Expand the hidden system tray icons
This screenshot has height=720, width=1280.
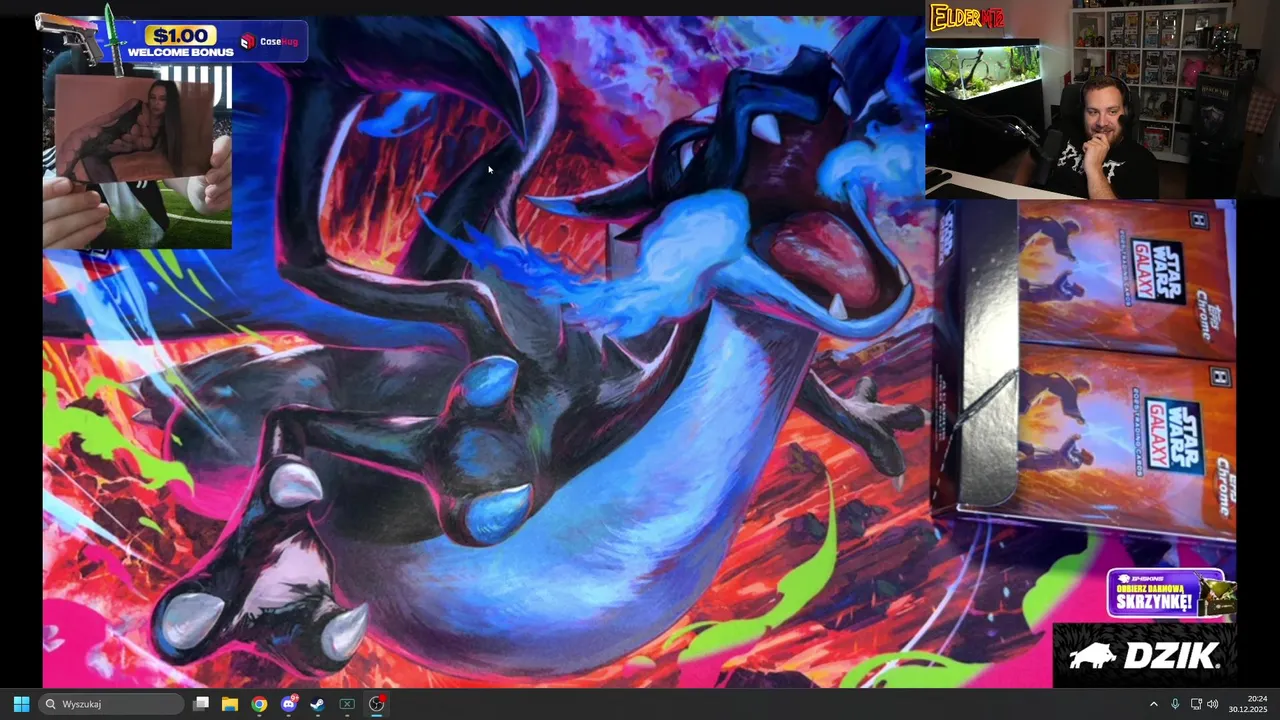pyautogui.click(x=1153, y=704)
